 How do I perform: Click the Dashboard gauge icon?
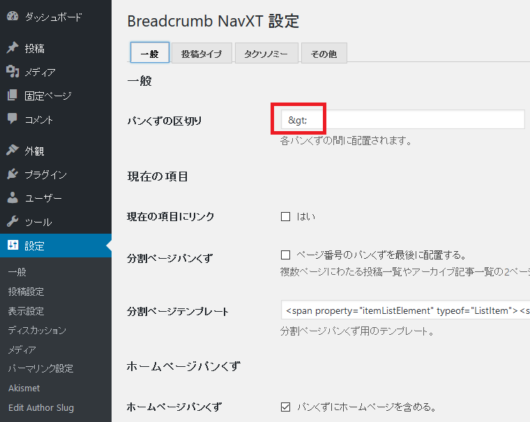[x=13, y=16]
